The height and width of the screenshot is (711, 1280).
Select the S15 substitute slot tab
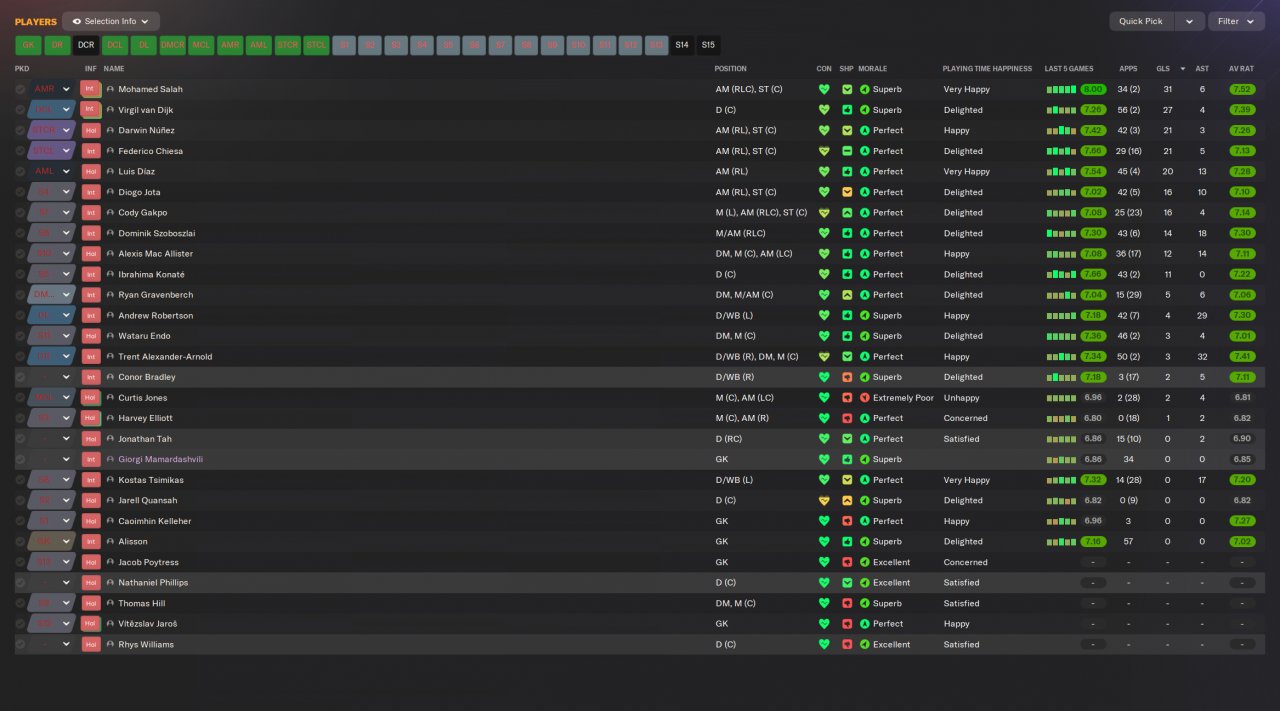pos(708,45)
